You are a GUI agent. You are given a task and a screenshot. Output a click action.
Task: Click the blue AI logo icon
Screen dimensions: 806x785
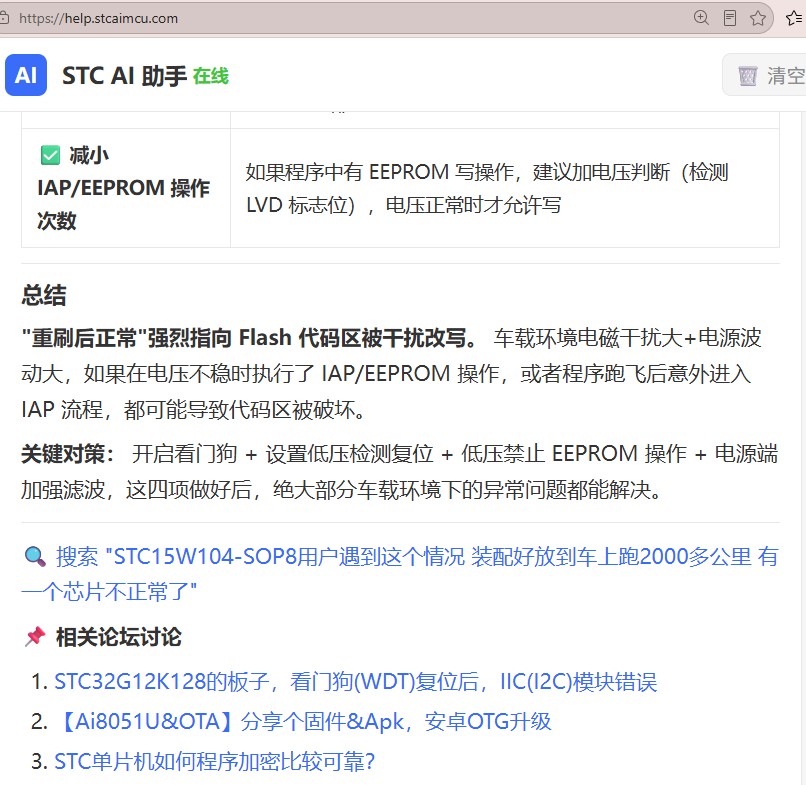pos(26,76)
